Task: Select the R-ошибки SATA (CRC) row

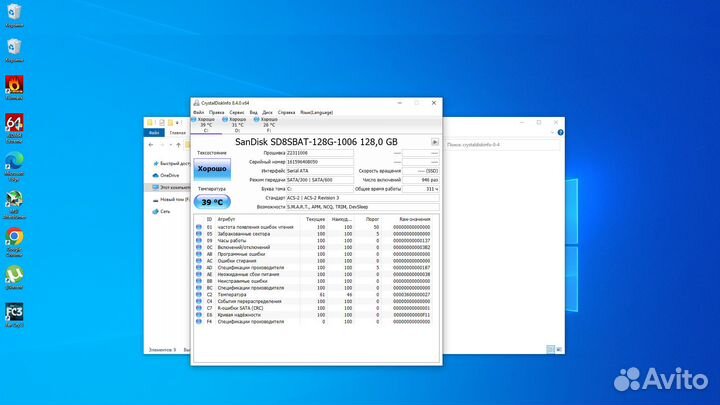Action: (x=314, y=308)
